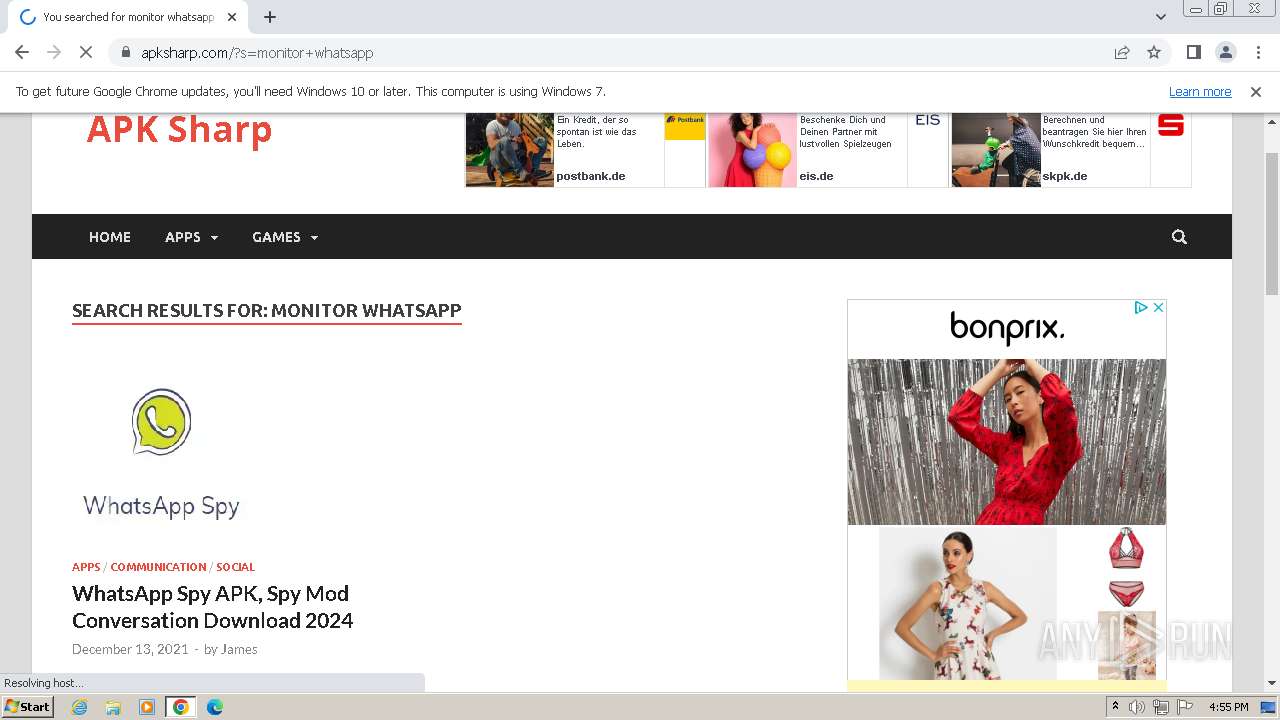This screenshot has height=720, width=1280.
Task: Open the December 13, 2021 date link
Action: click(130, 649)
